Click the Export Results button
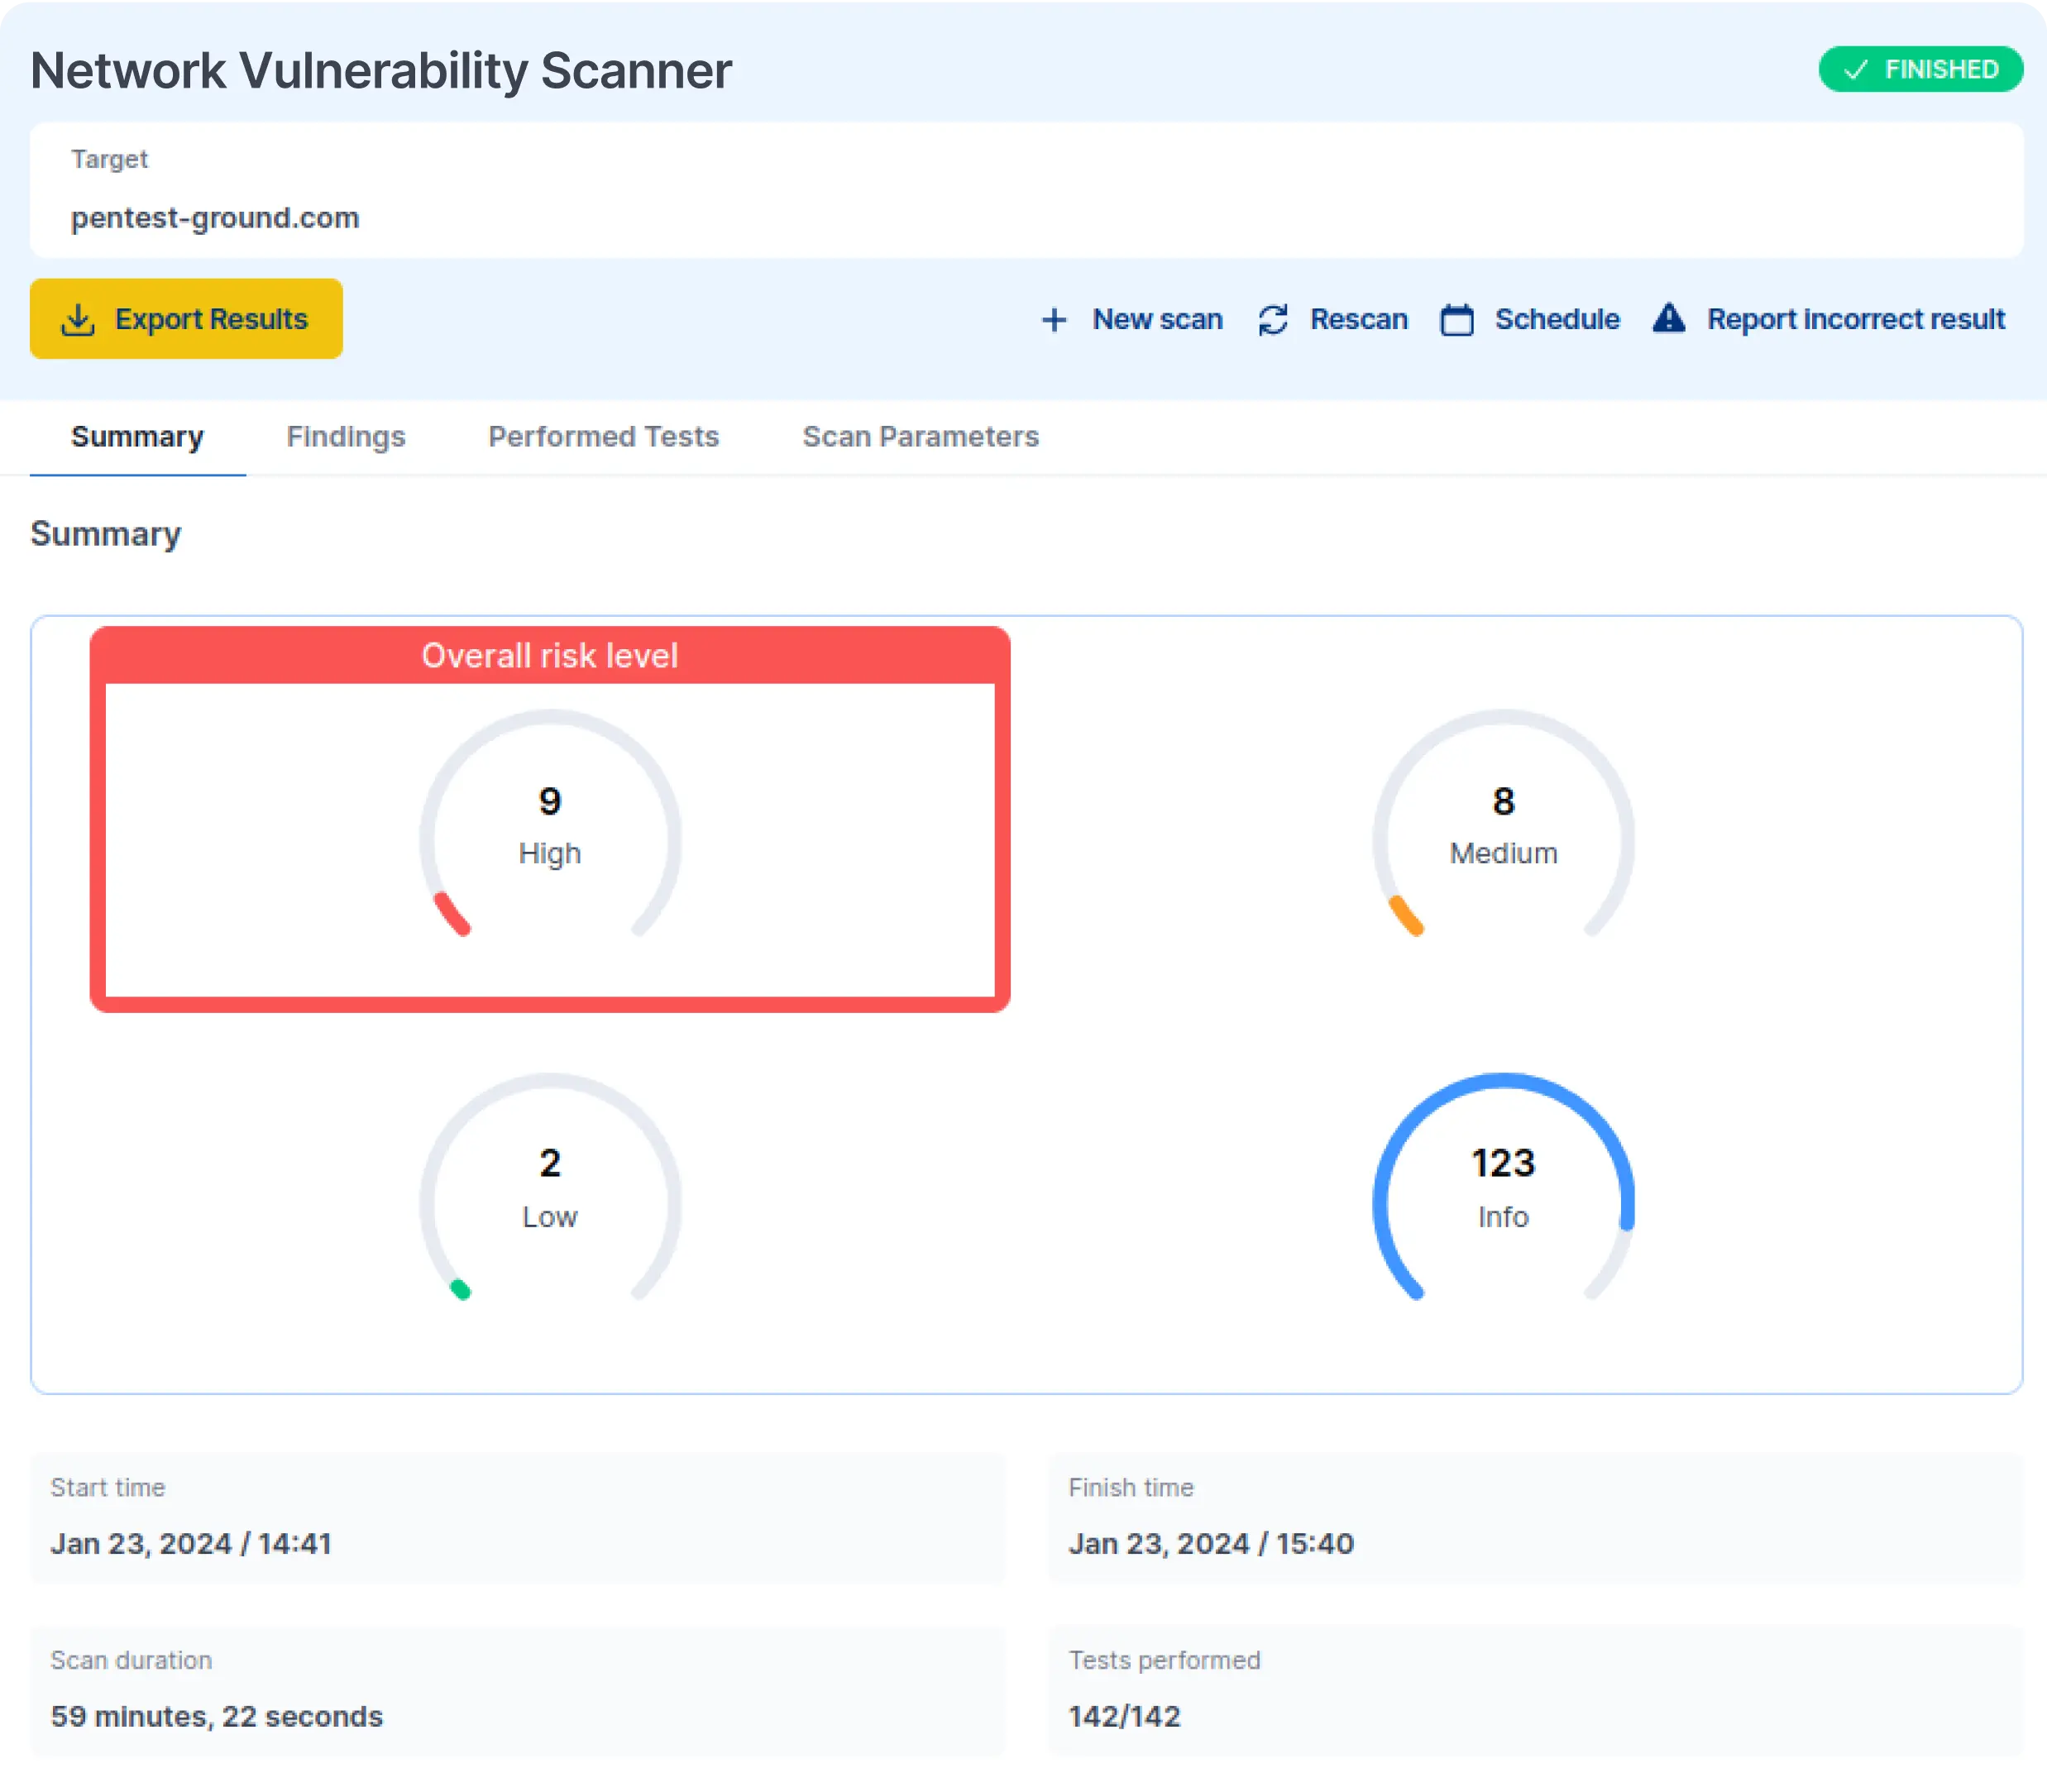The height and width of the screenshot is (1792, 2047). [187, 319]
